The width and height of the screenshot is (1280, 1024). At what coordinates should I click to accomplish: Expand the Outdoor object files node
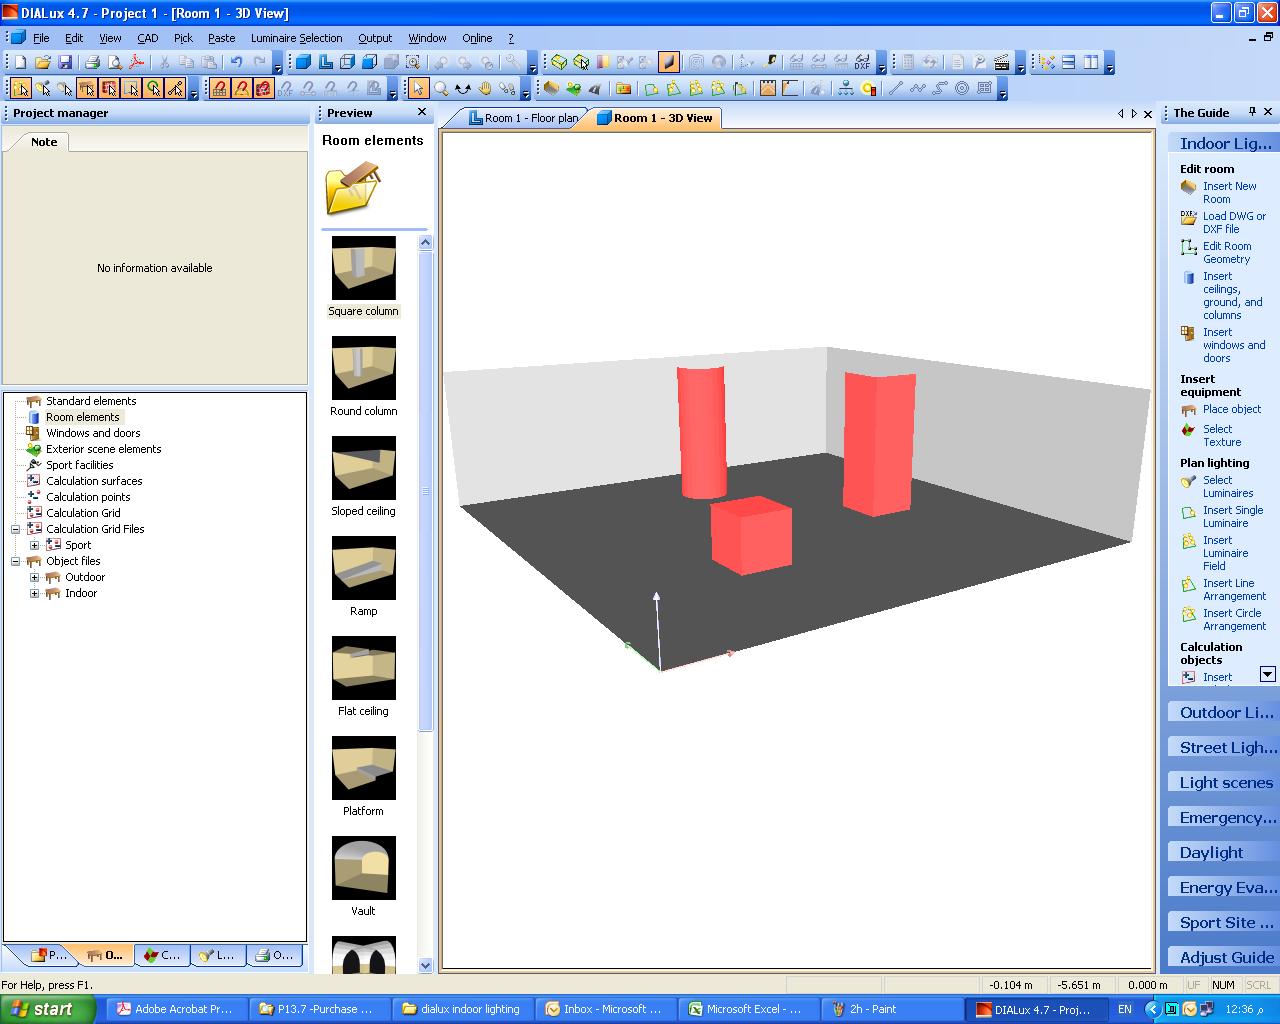click(35, 577)
